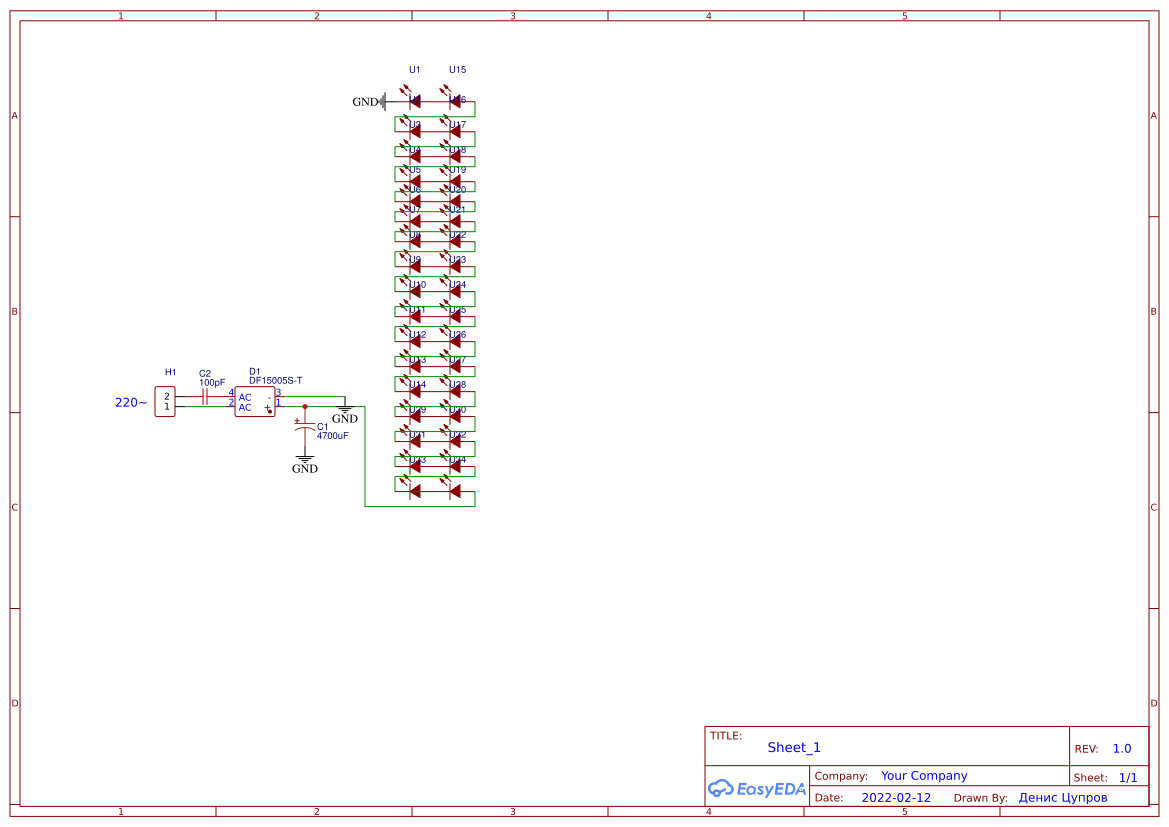The width and height of the screenshot is (1169, 827).
Task: Select electrolytic capacitor C1 4700uF
Action: click(x=305, y=428)
